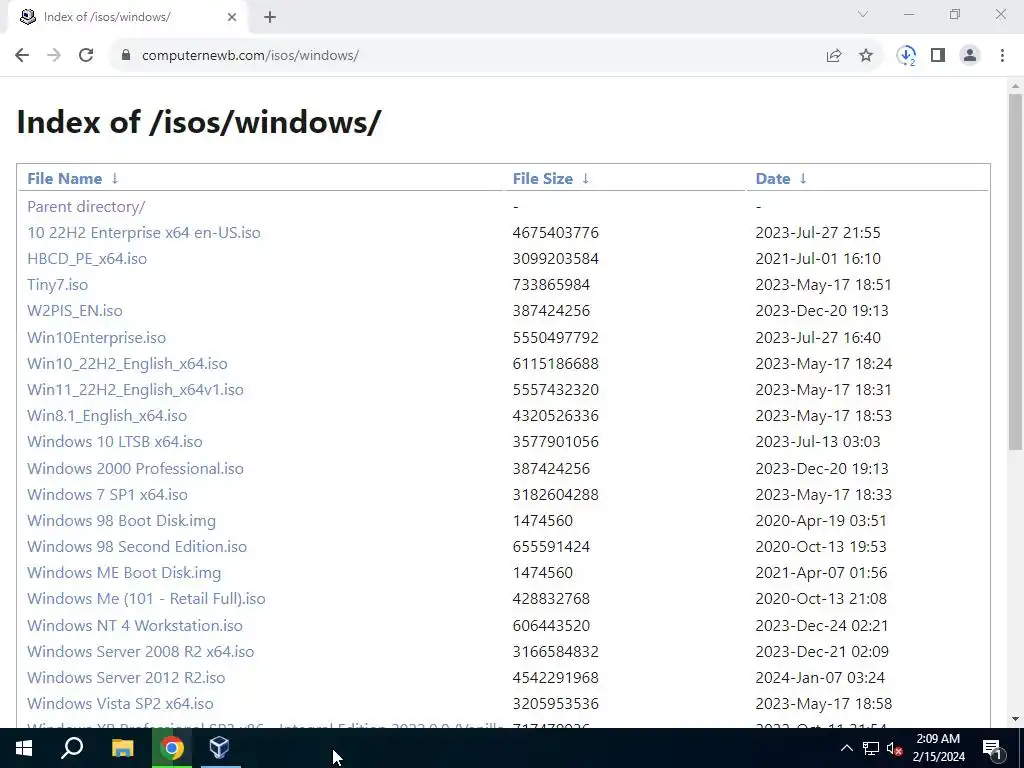Image resolution: width=1024 pixels, height=768 pixels.
Task: Download Windows 10 LTSB x64.iso
Action: click(115, 441)
